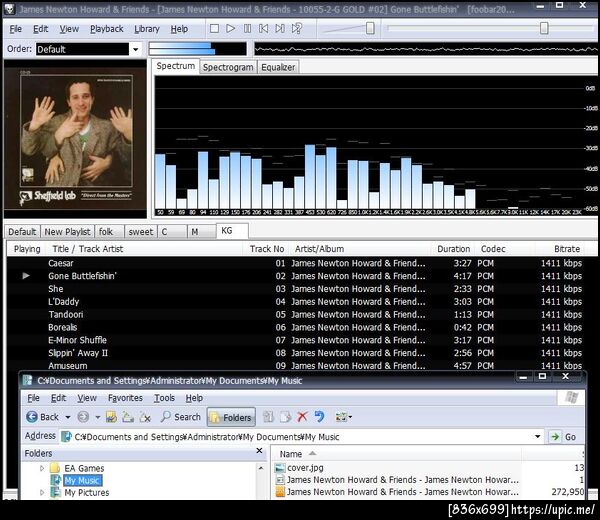Click the Play button in foobar toolbar
Screen dimensions: 600x520
(230, 29)
